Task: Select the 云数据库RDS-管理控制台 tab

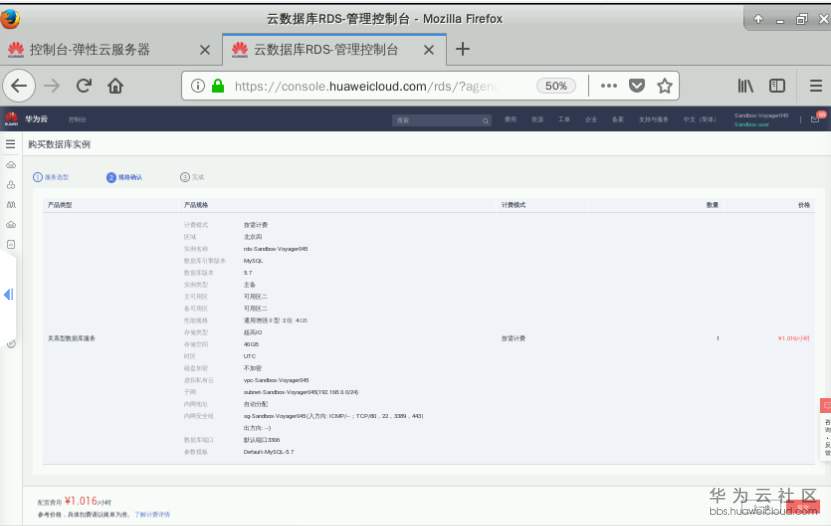Action: pyautogui.click(x=334, y=50)
